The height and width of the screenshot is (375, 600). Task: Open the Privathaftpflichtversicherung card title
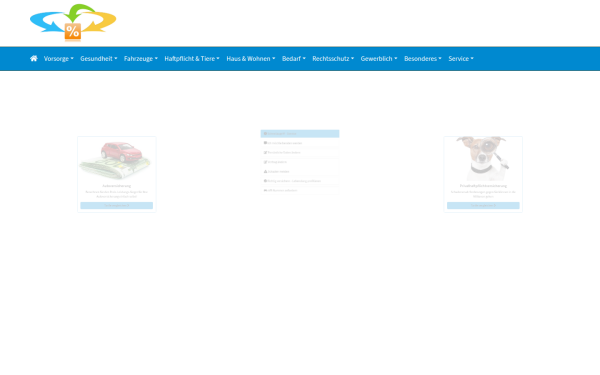(x=483, y=186)
